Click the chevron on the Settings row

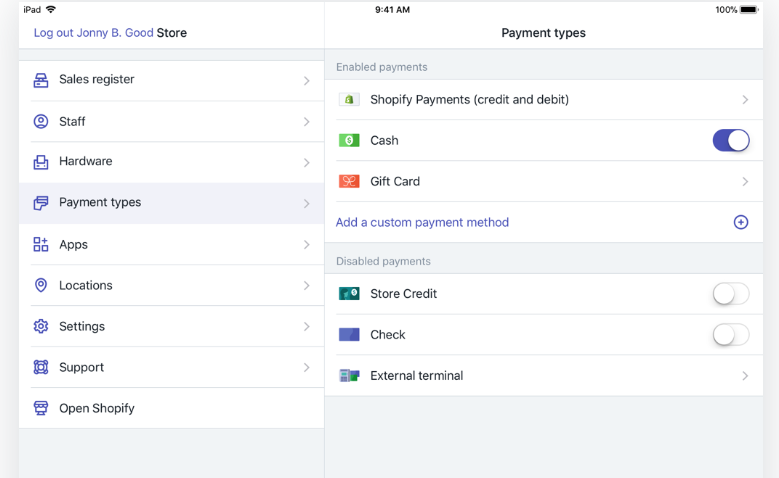click(x=307, y=326)
